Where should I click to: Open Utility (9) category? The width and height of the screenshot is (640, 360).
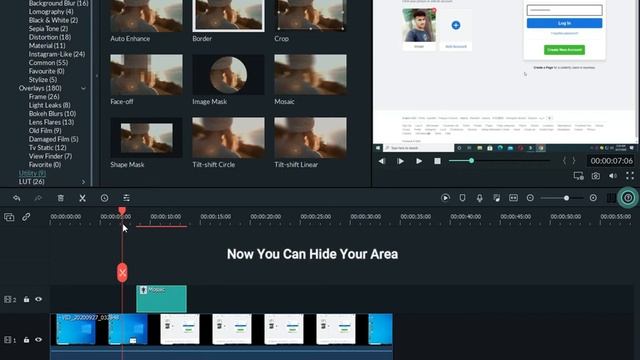tap(32, 173)
